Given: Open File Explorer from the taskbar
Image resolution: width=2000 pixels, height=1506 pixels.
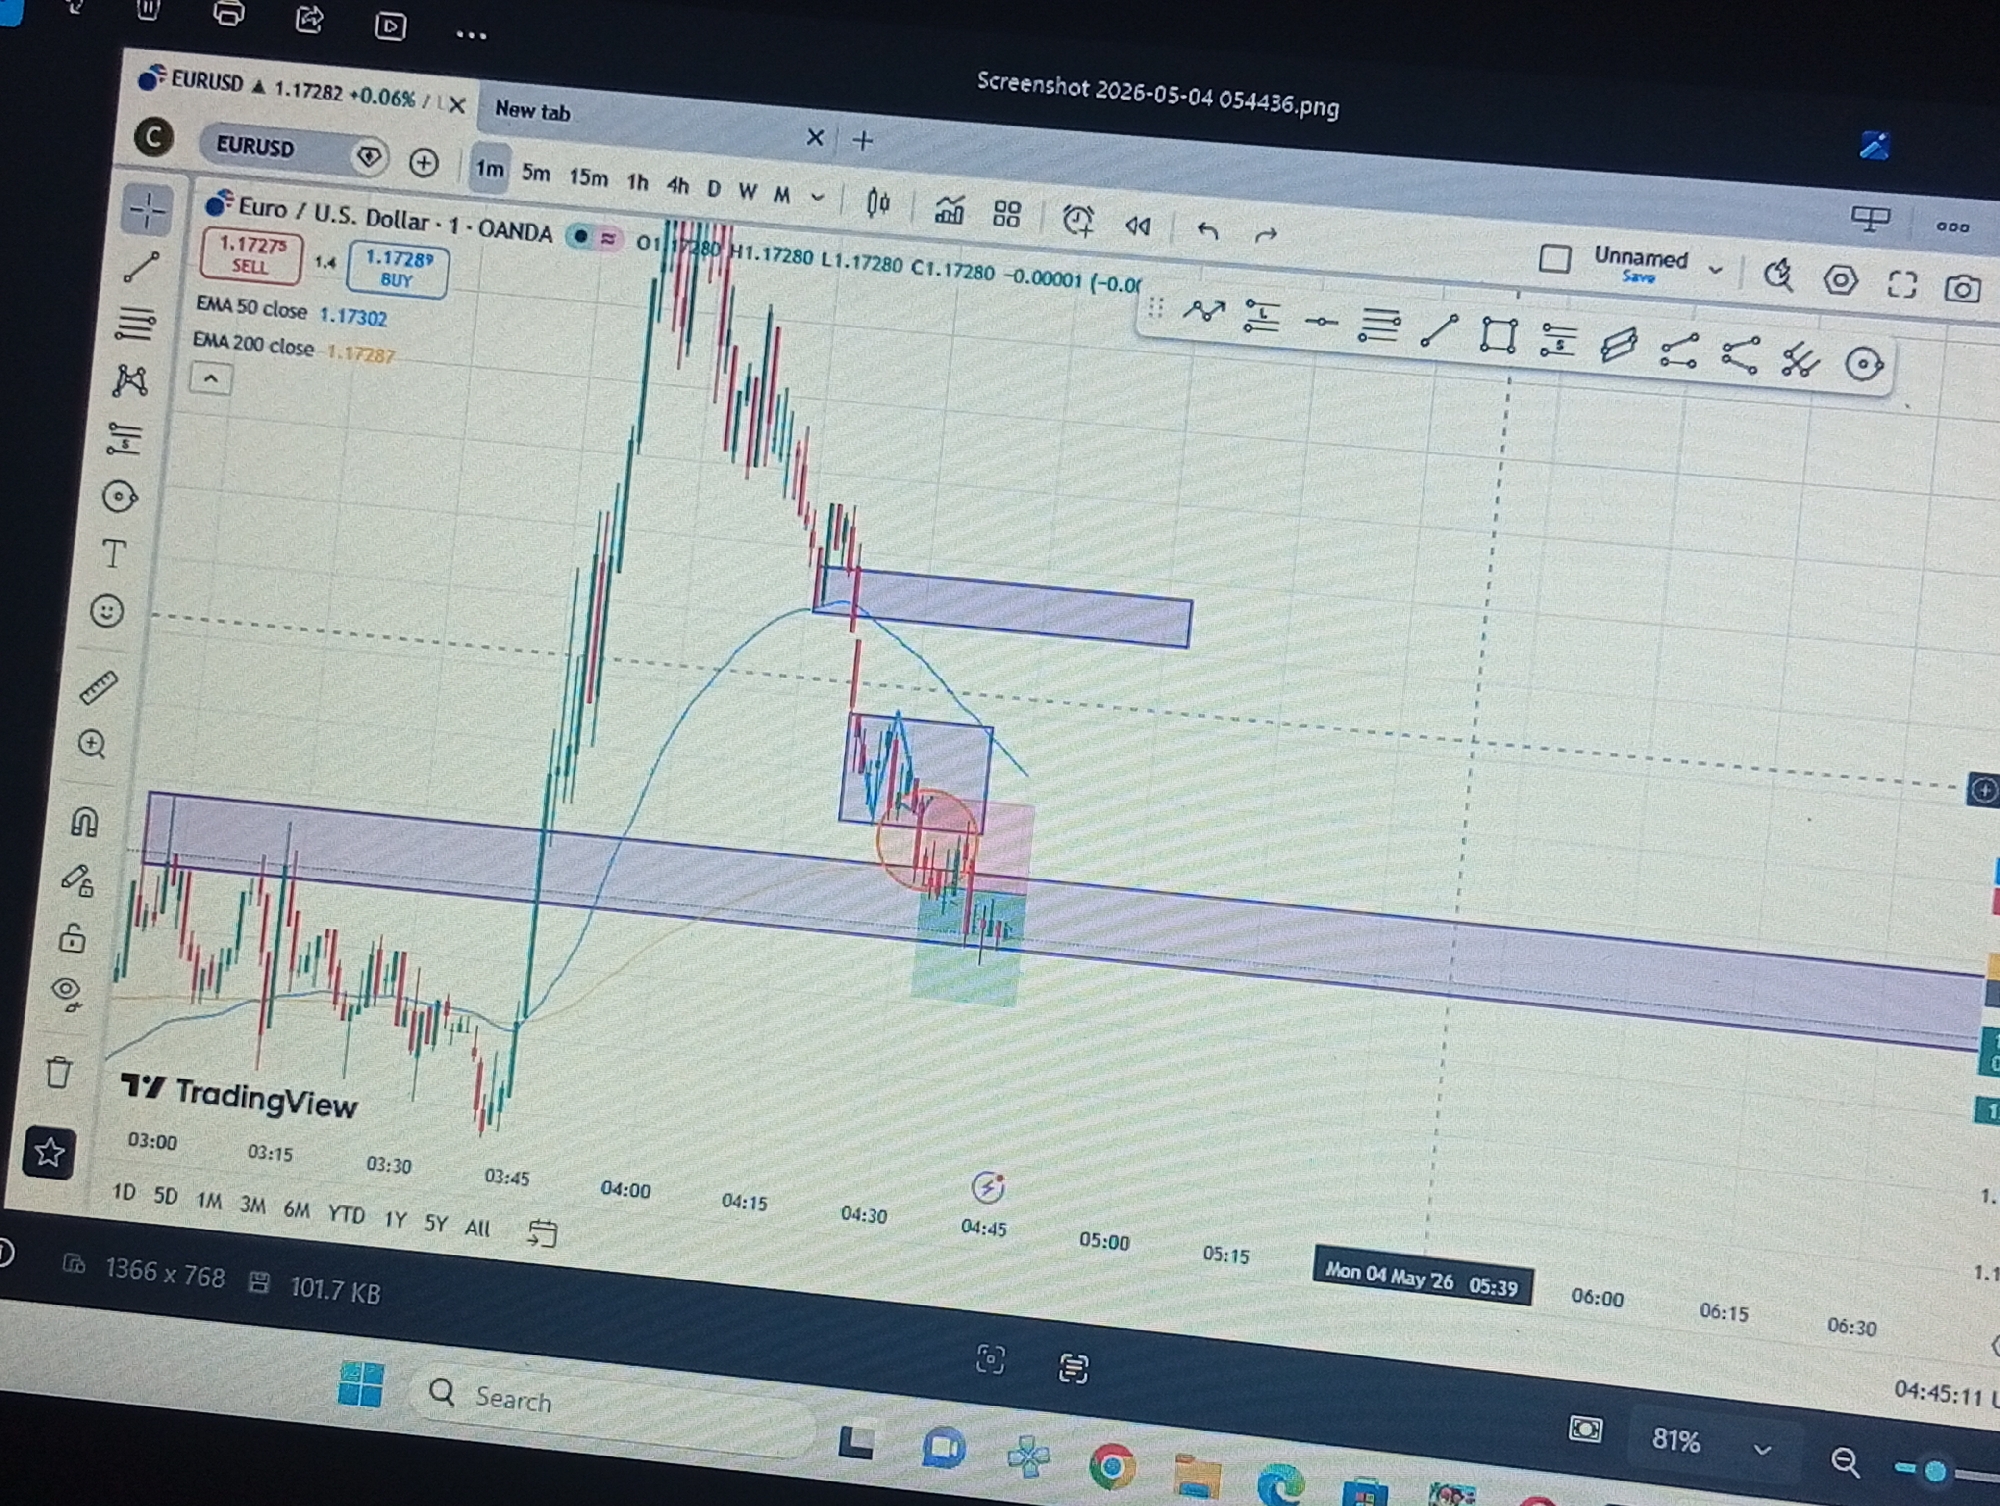Looking at the screenshot, I should tap(1197, 1476).
